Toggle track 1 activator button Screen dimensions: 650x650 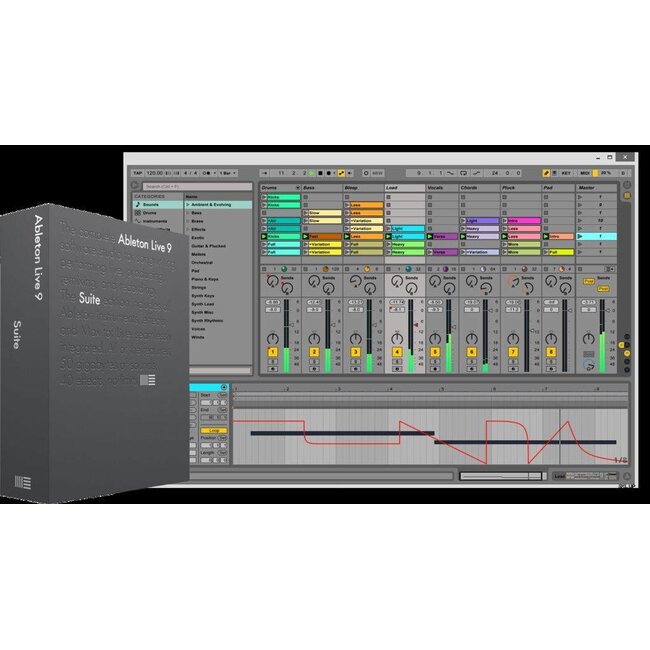click(272, 352)
